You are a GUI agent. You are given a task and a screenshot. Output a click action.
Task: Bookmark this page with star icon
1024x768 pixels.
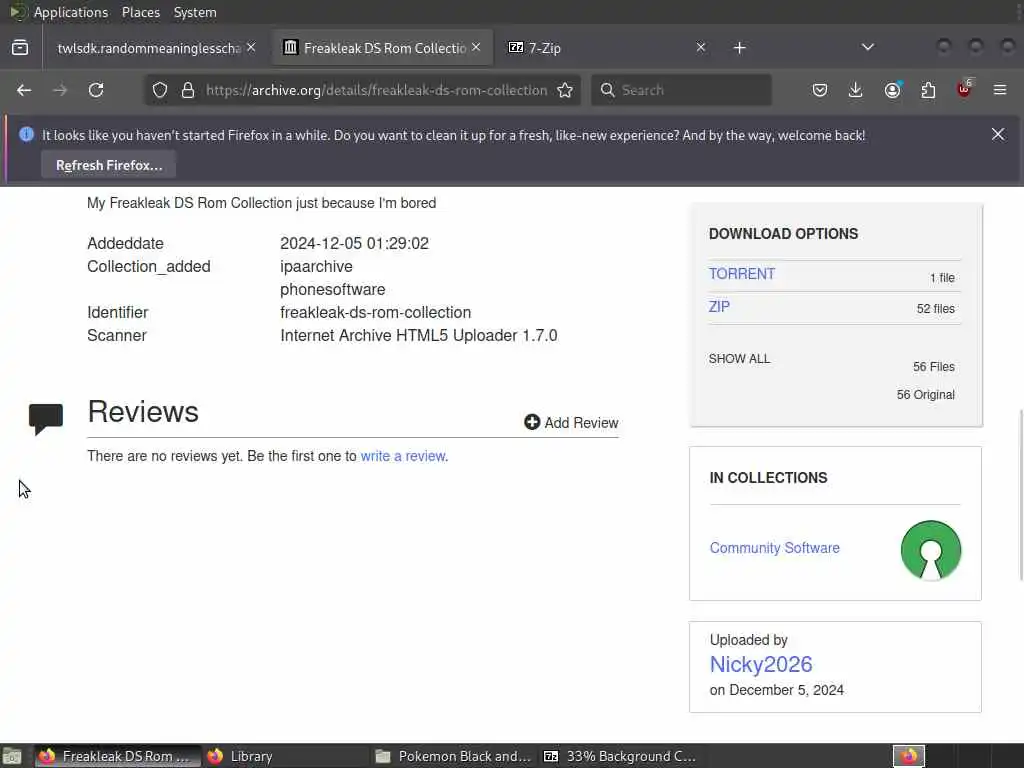click(565, 90)
